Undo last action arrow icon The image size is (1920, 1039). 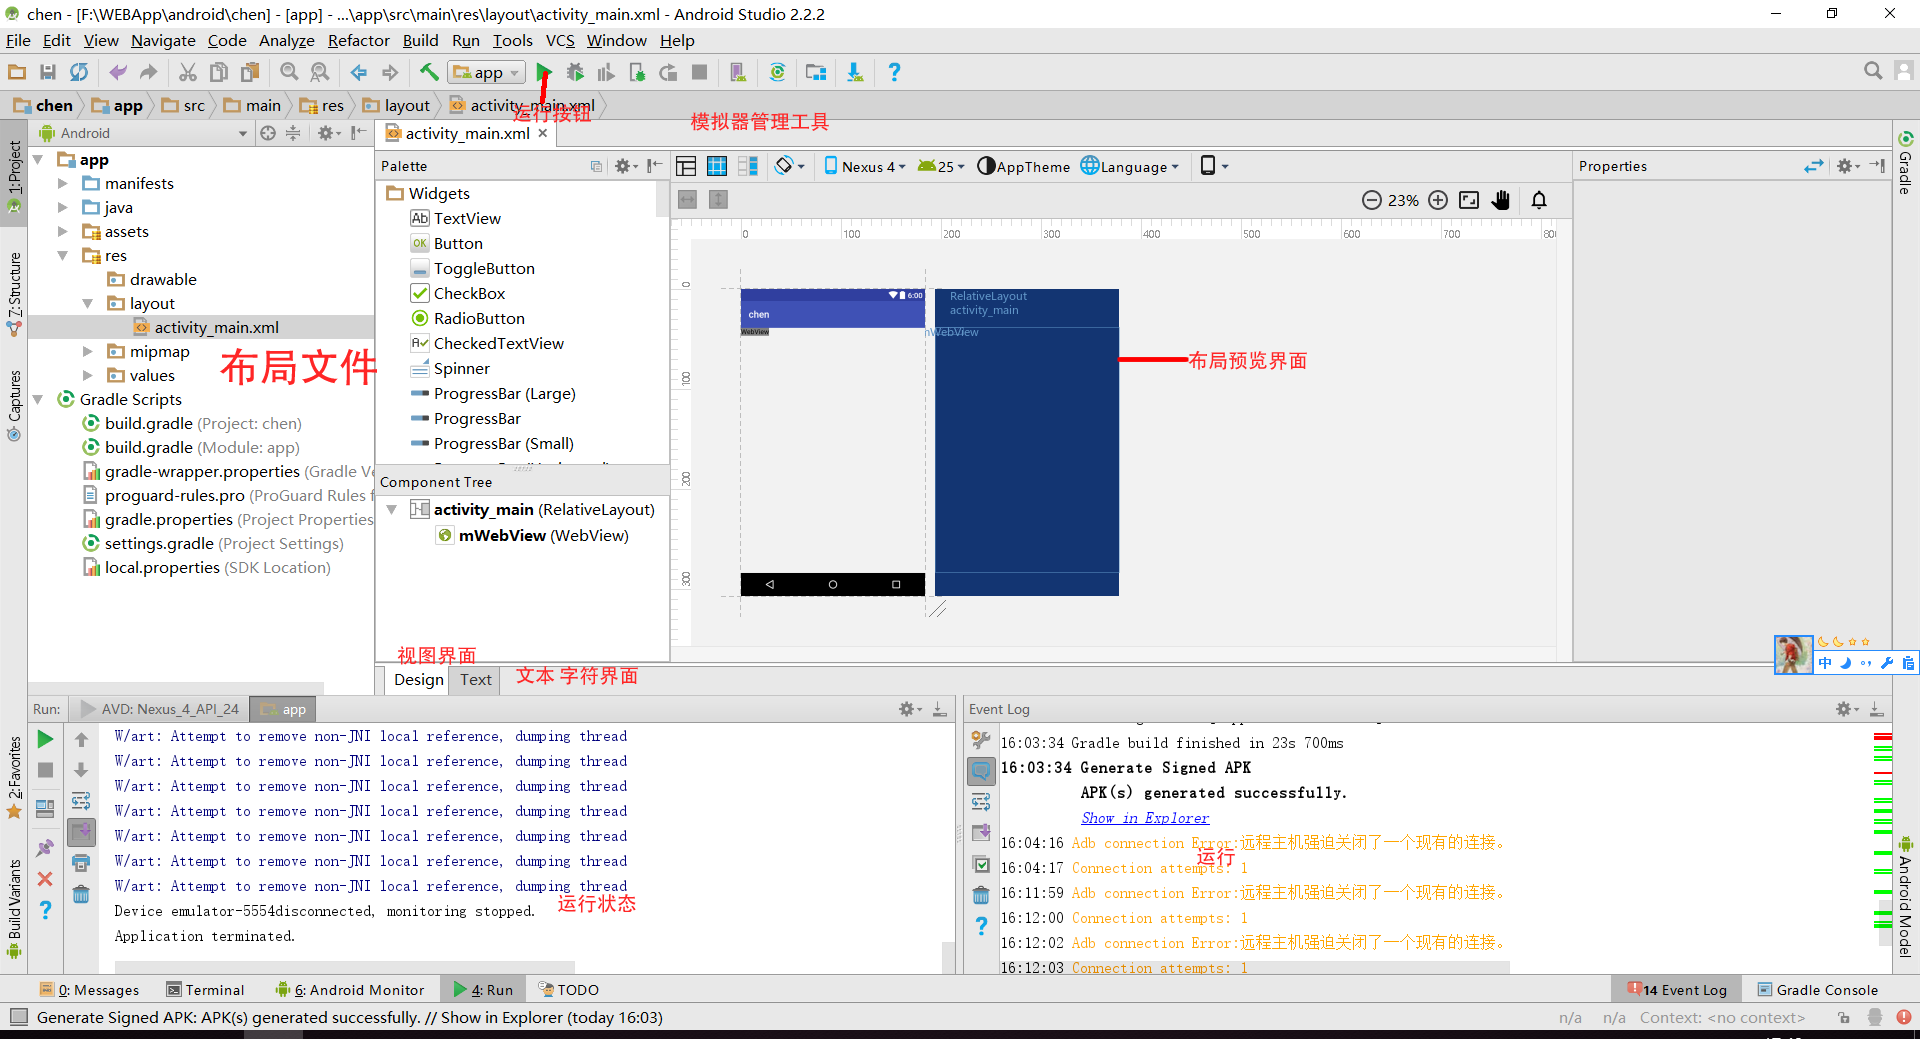click(118, 72)
